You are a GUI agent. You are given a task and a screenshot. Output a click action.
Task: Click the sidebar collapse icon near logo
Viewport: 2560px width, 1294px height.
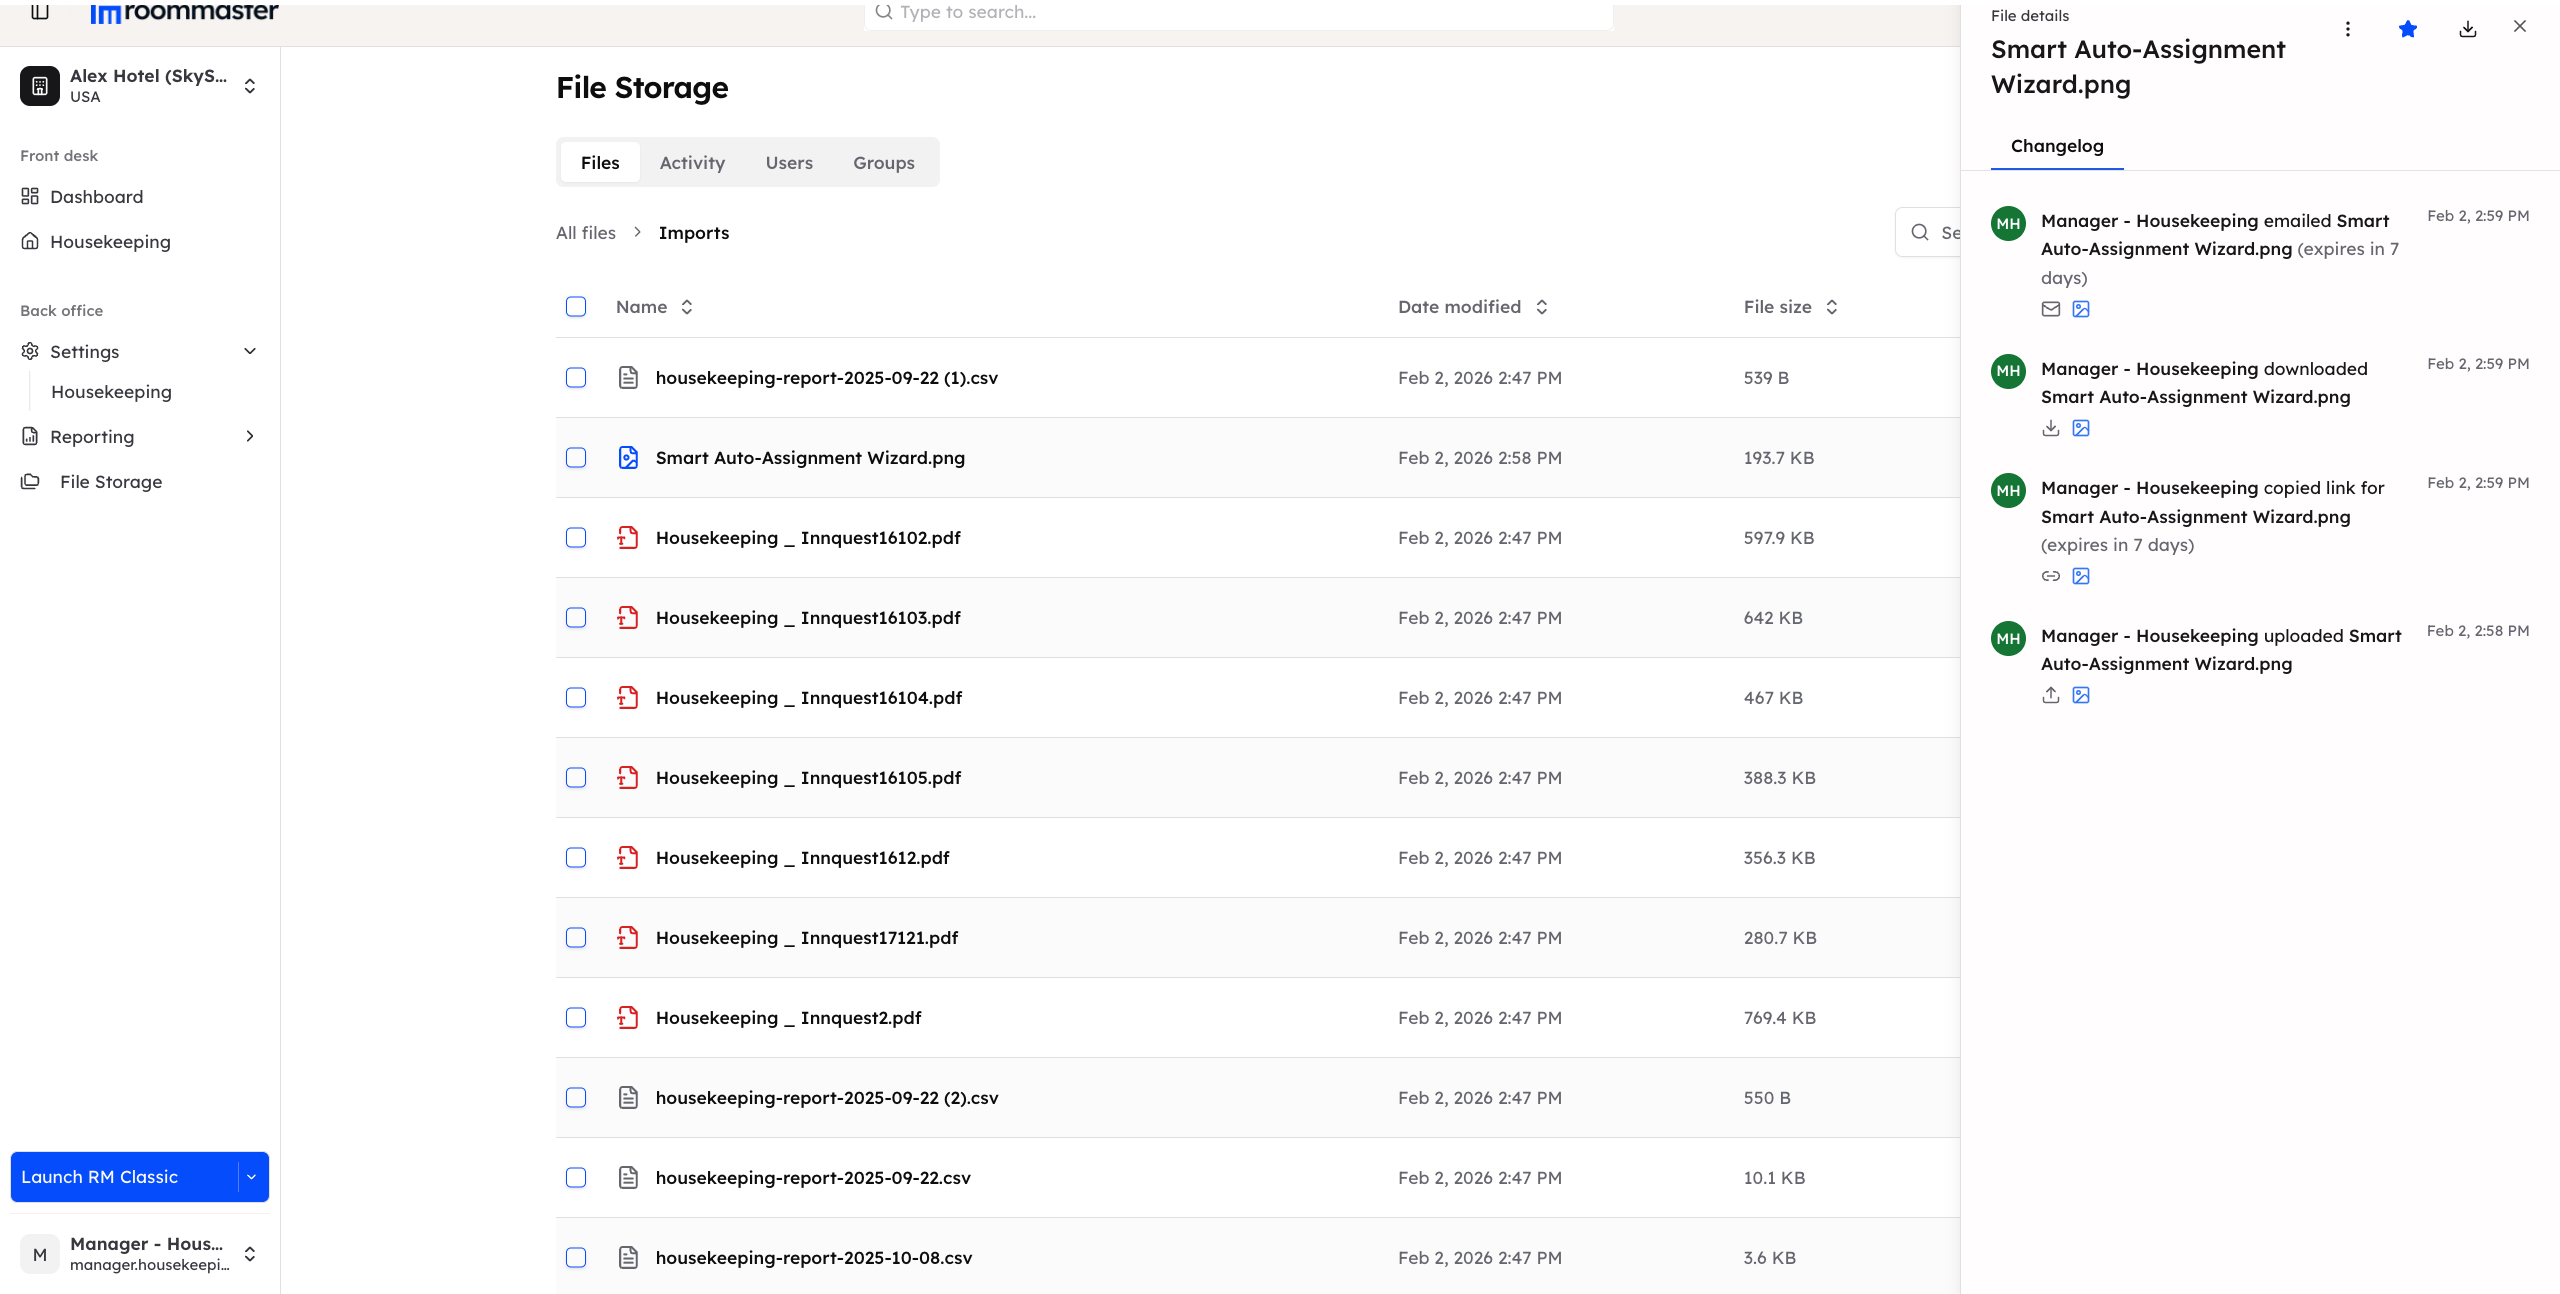(40, 12)
